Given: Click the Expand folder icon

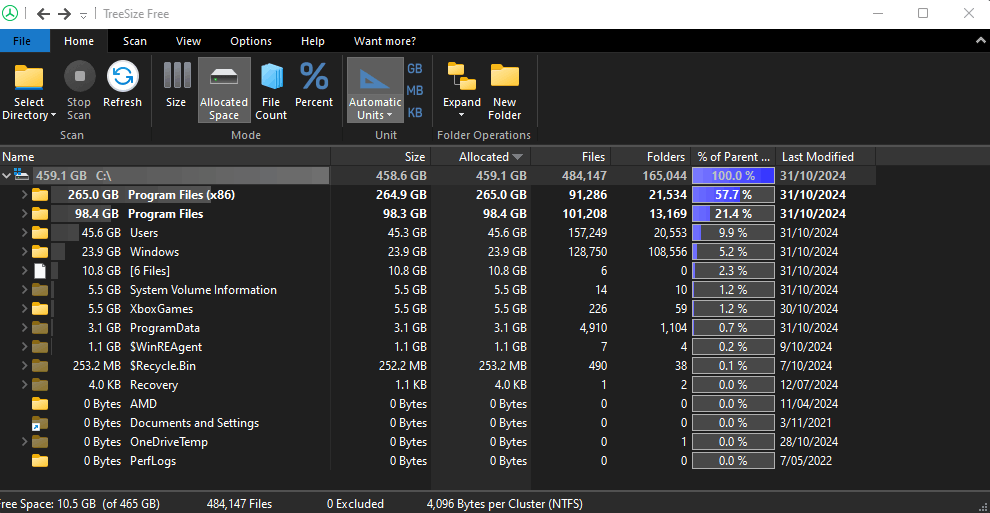Looking at the screenshot, I should (x=462, y=76).
